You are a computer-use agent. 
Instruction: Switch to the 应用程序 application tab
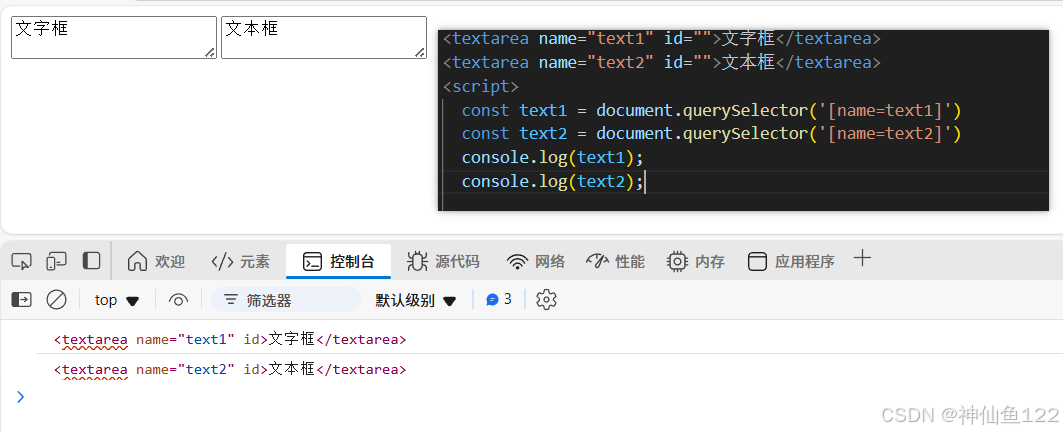790,261
